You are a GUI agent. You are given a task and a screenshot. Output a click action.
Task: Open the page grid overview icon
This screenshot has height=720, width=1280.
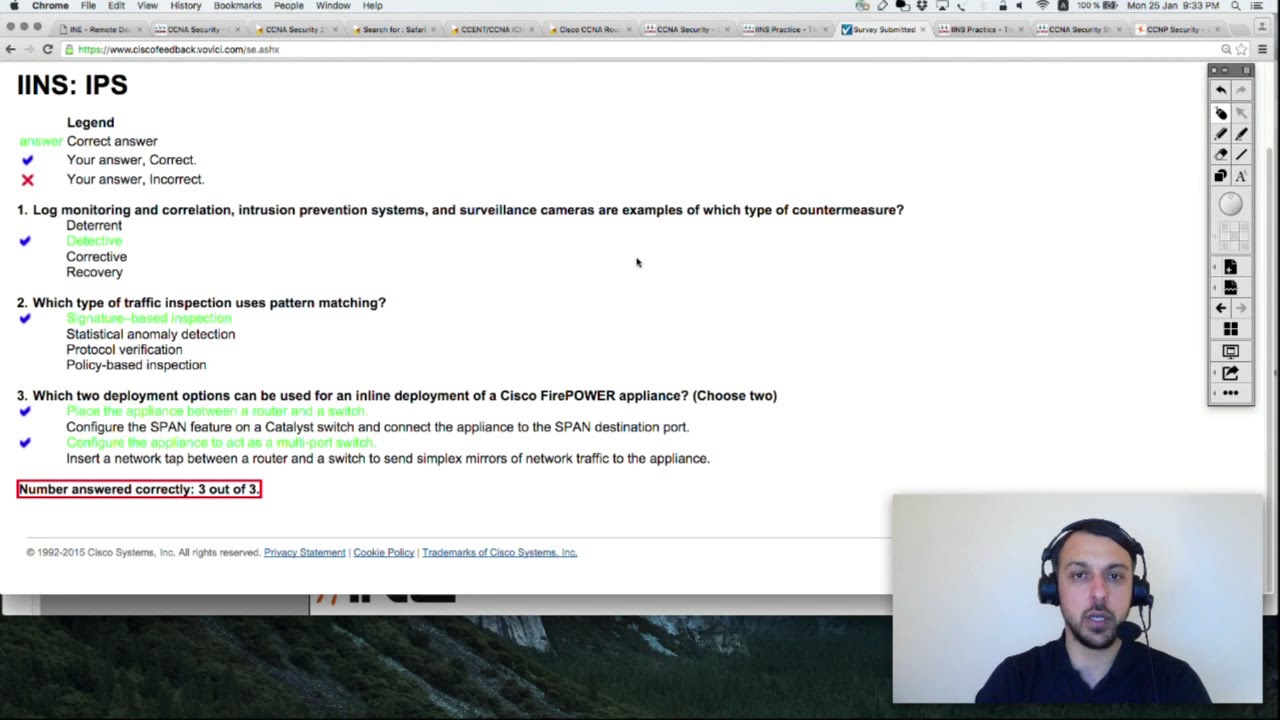tap(1230, 330)
